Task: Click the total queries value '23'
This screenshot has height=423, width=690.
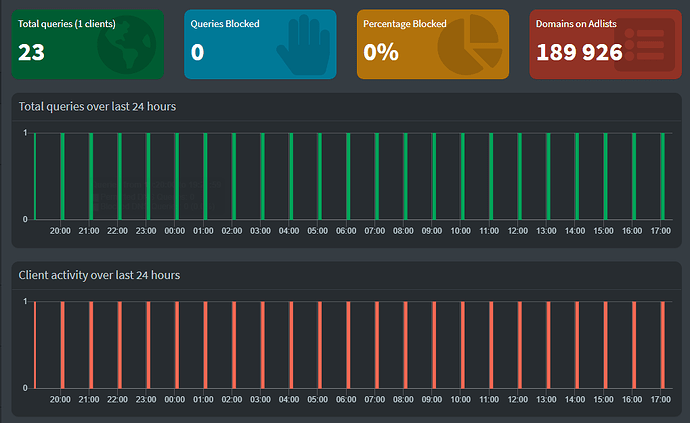Action: tap(31, 52)
